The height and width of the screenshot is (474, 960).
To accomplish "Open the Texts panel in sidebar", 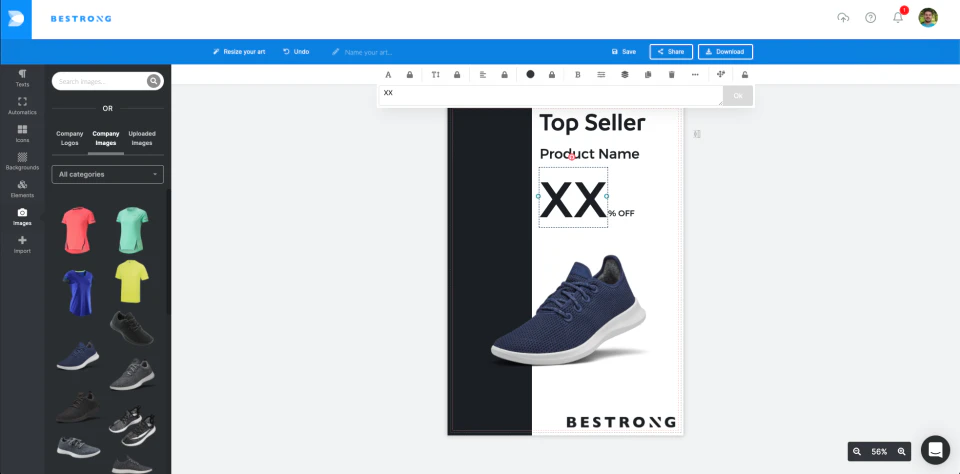I will (22, 78).
